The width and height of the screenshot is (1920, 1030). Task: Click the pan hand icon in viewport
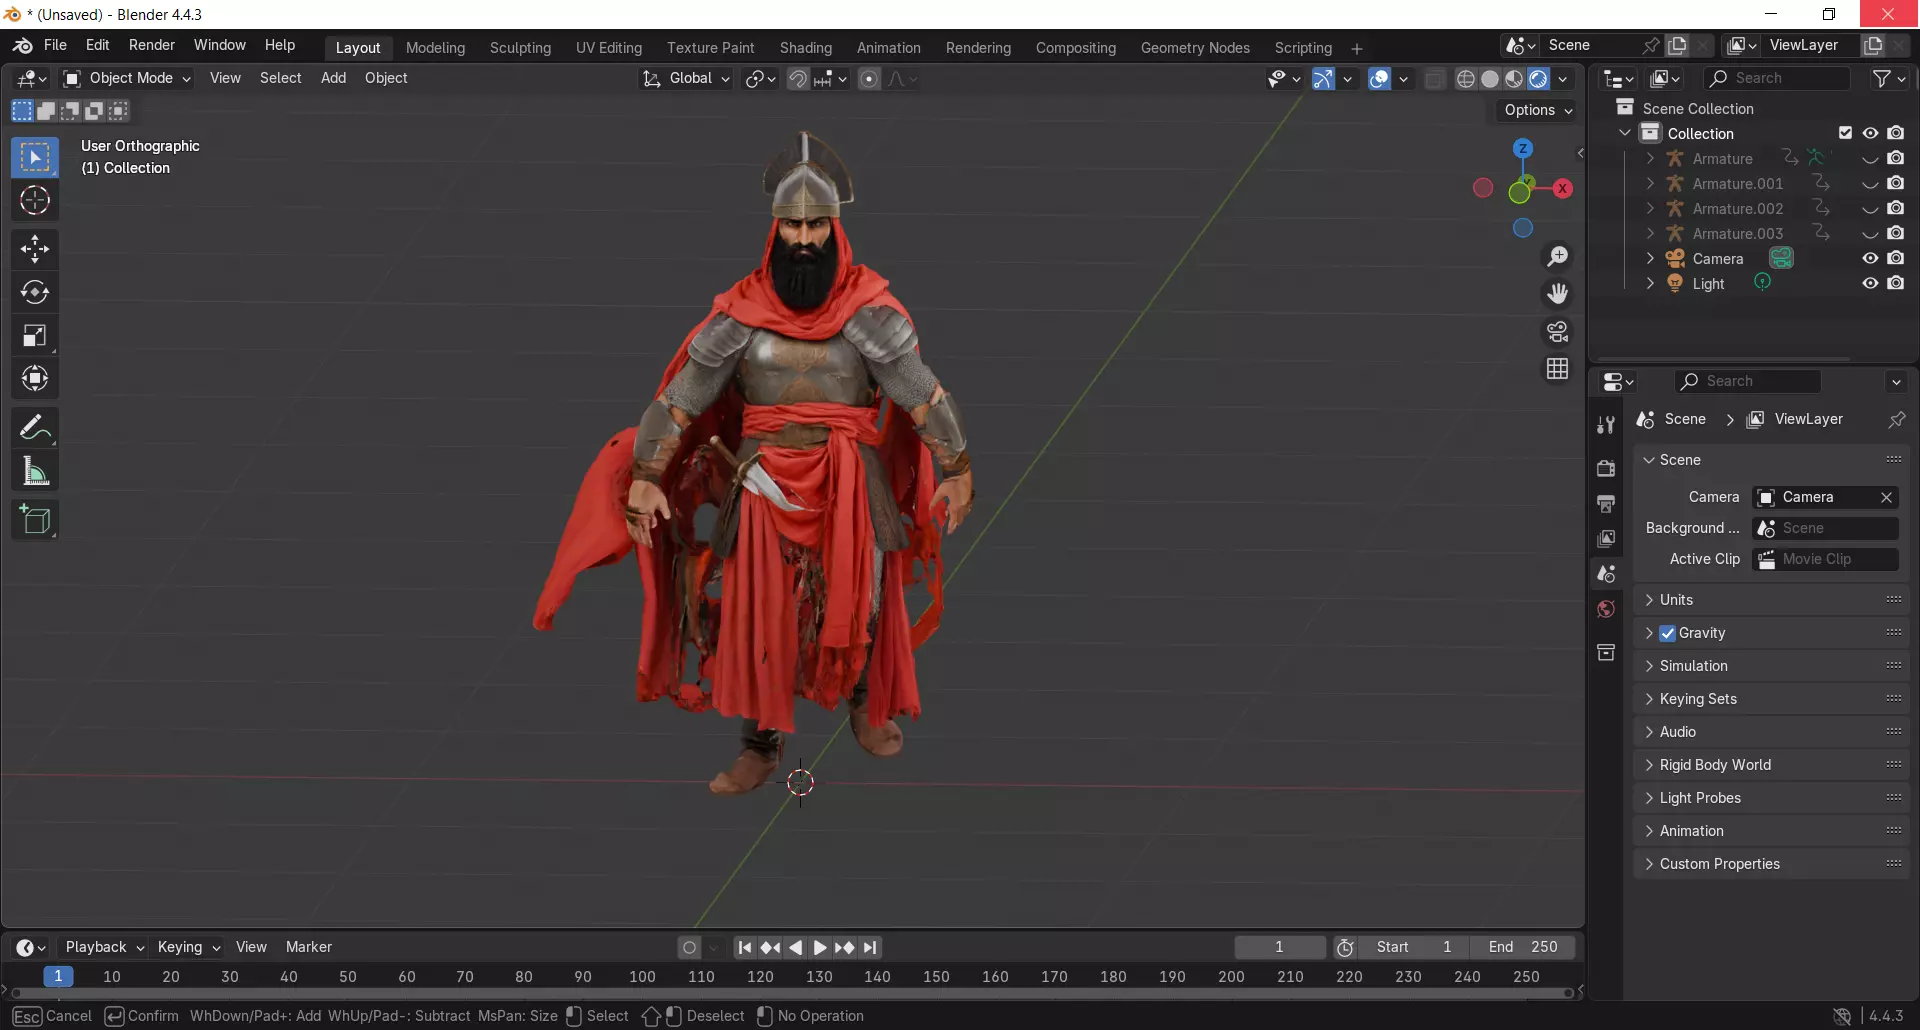coord(1557,294)
